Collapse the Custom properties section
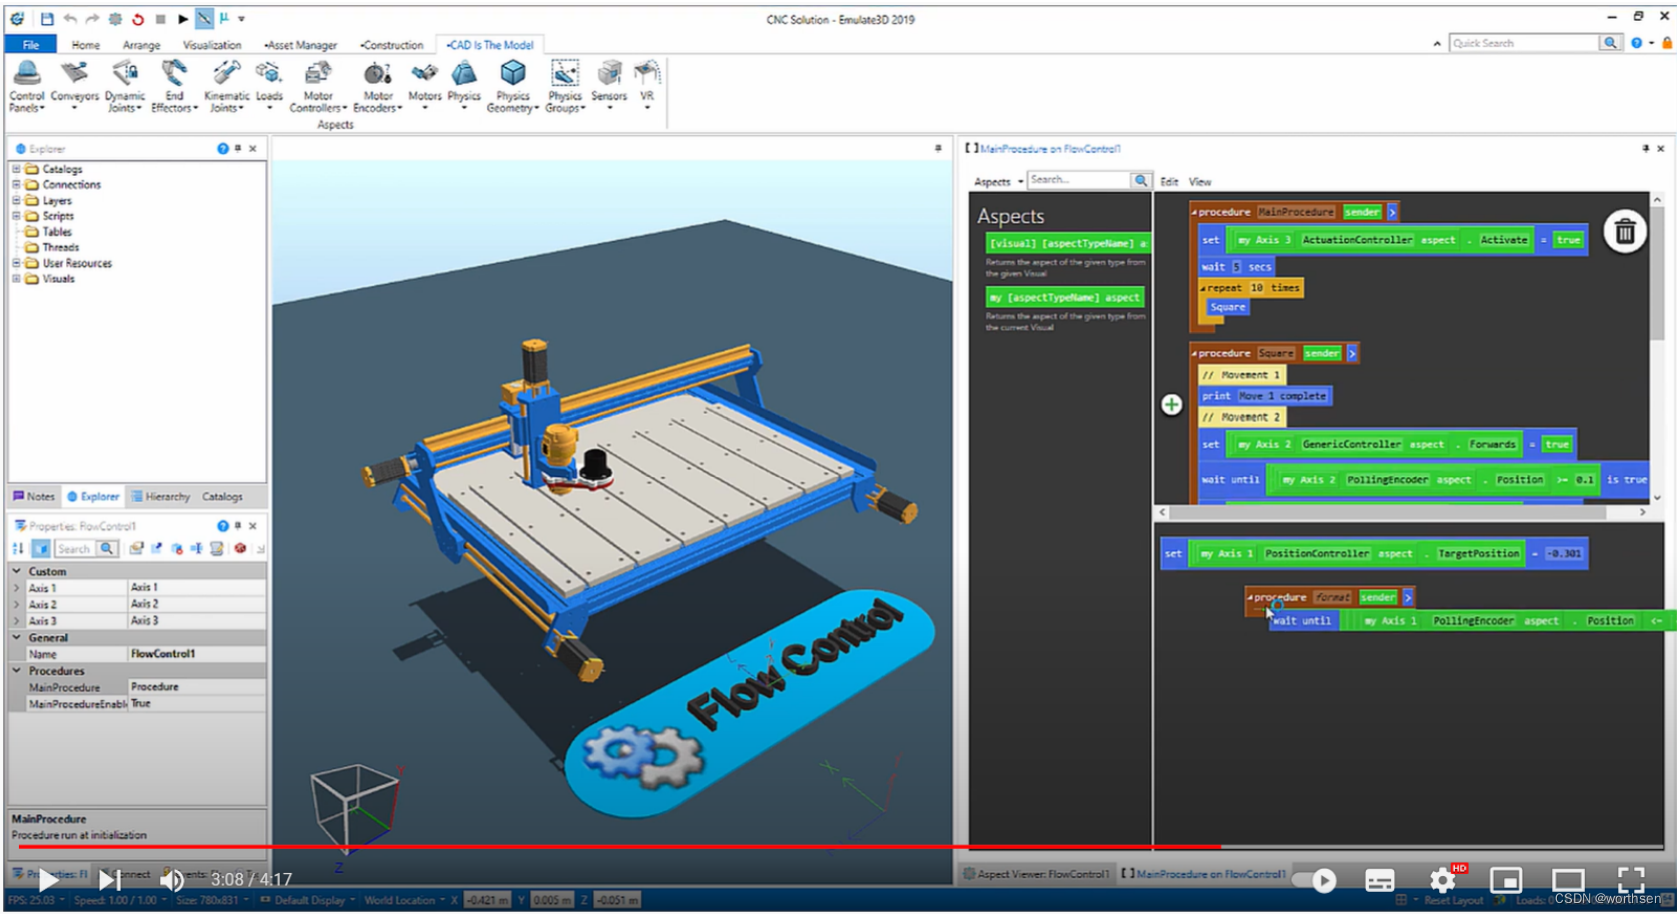Viewport: 1677px width, 914px height. tap(17, 571)
